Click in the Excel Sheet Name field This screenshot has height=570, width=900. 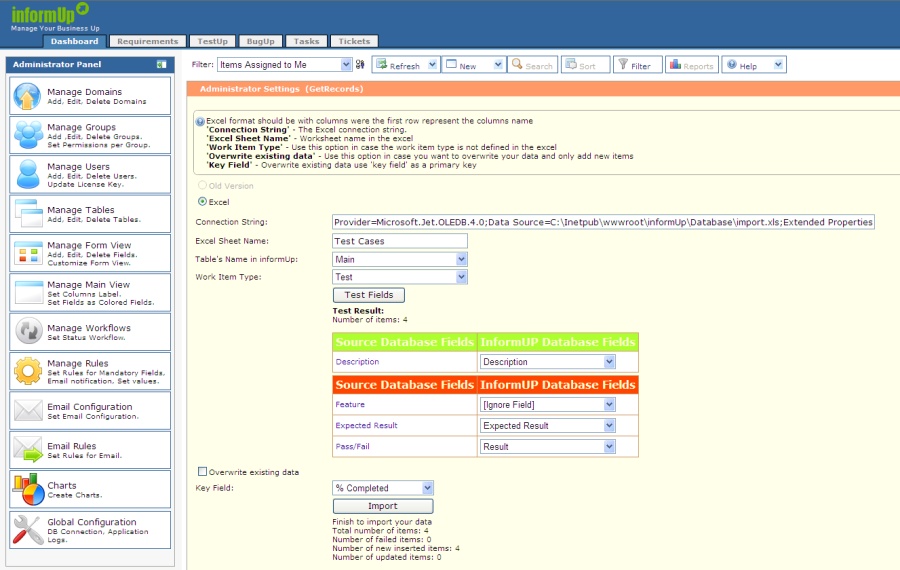400,241
